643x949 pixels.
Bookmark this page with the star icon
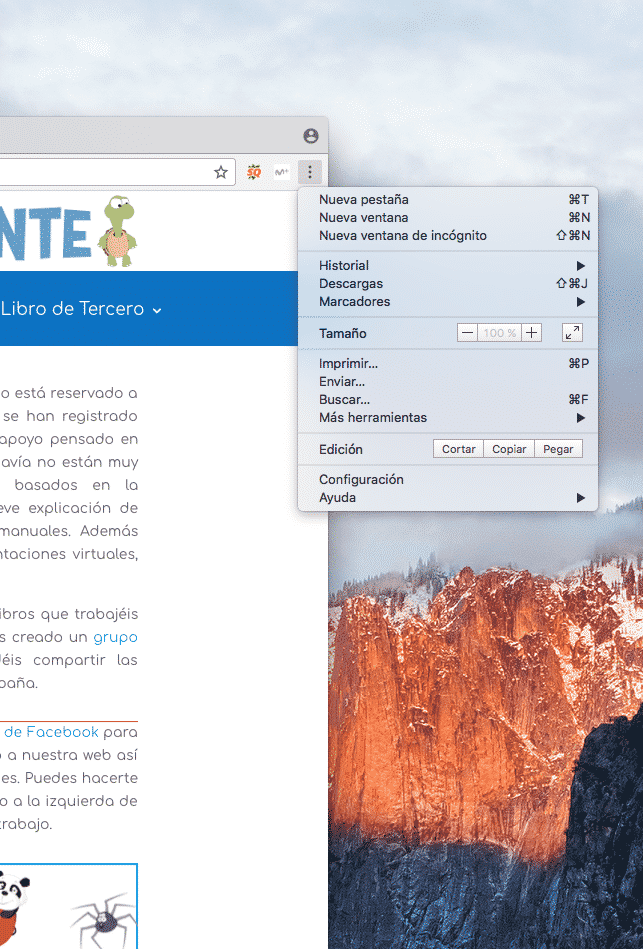pos(221,172)
